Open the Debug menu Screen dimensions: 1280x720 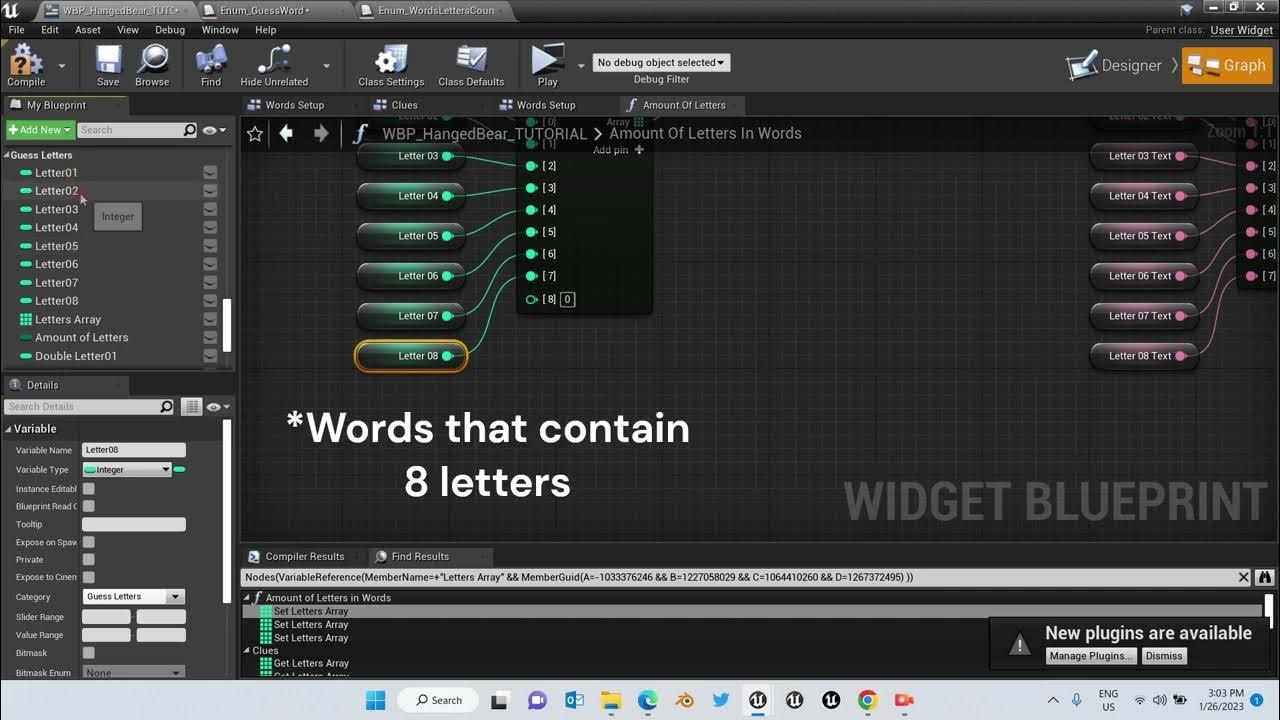click(x=169, y=30)
